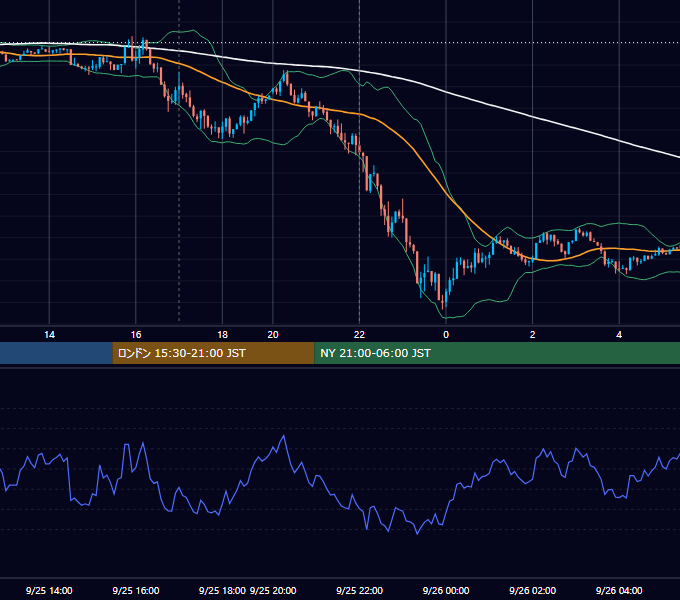Click the '2' hour axis label
The image size is (680, 600).
[x=533, y=335]
